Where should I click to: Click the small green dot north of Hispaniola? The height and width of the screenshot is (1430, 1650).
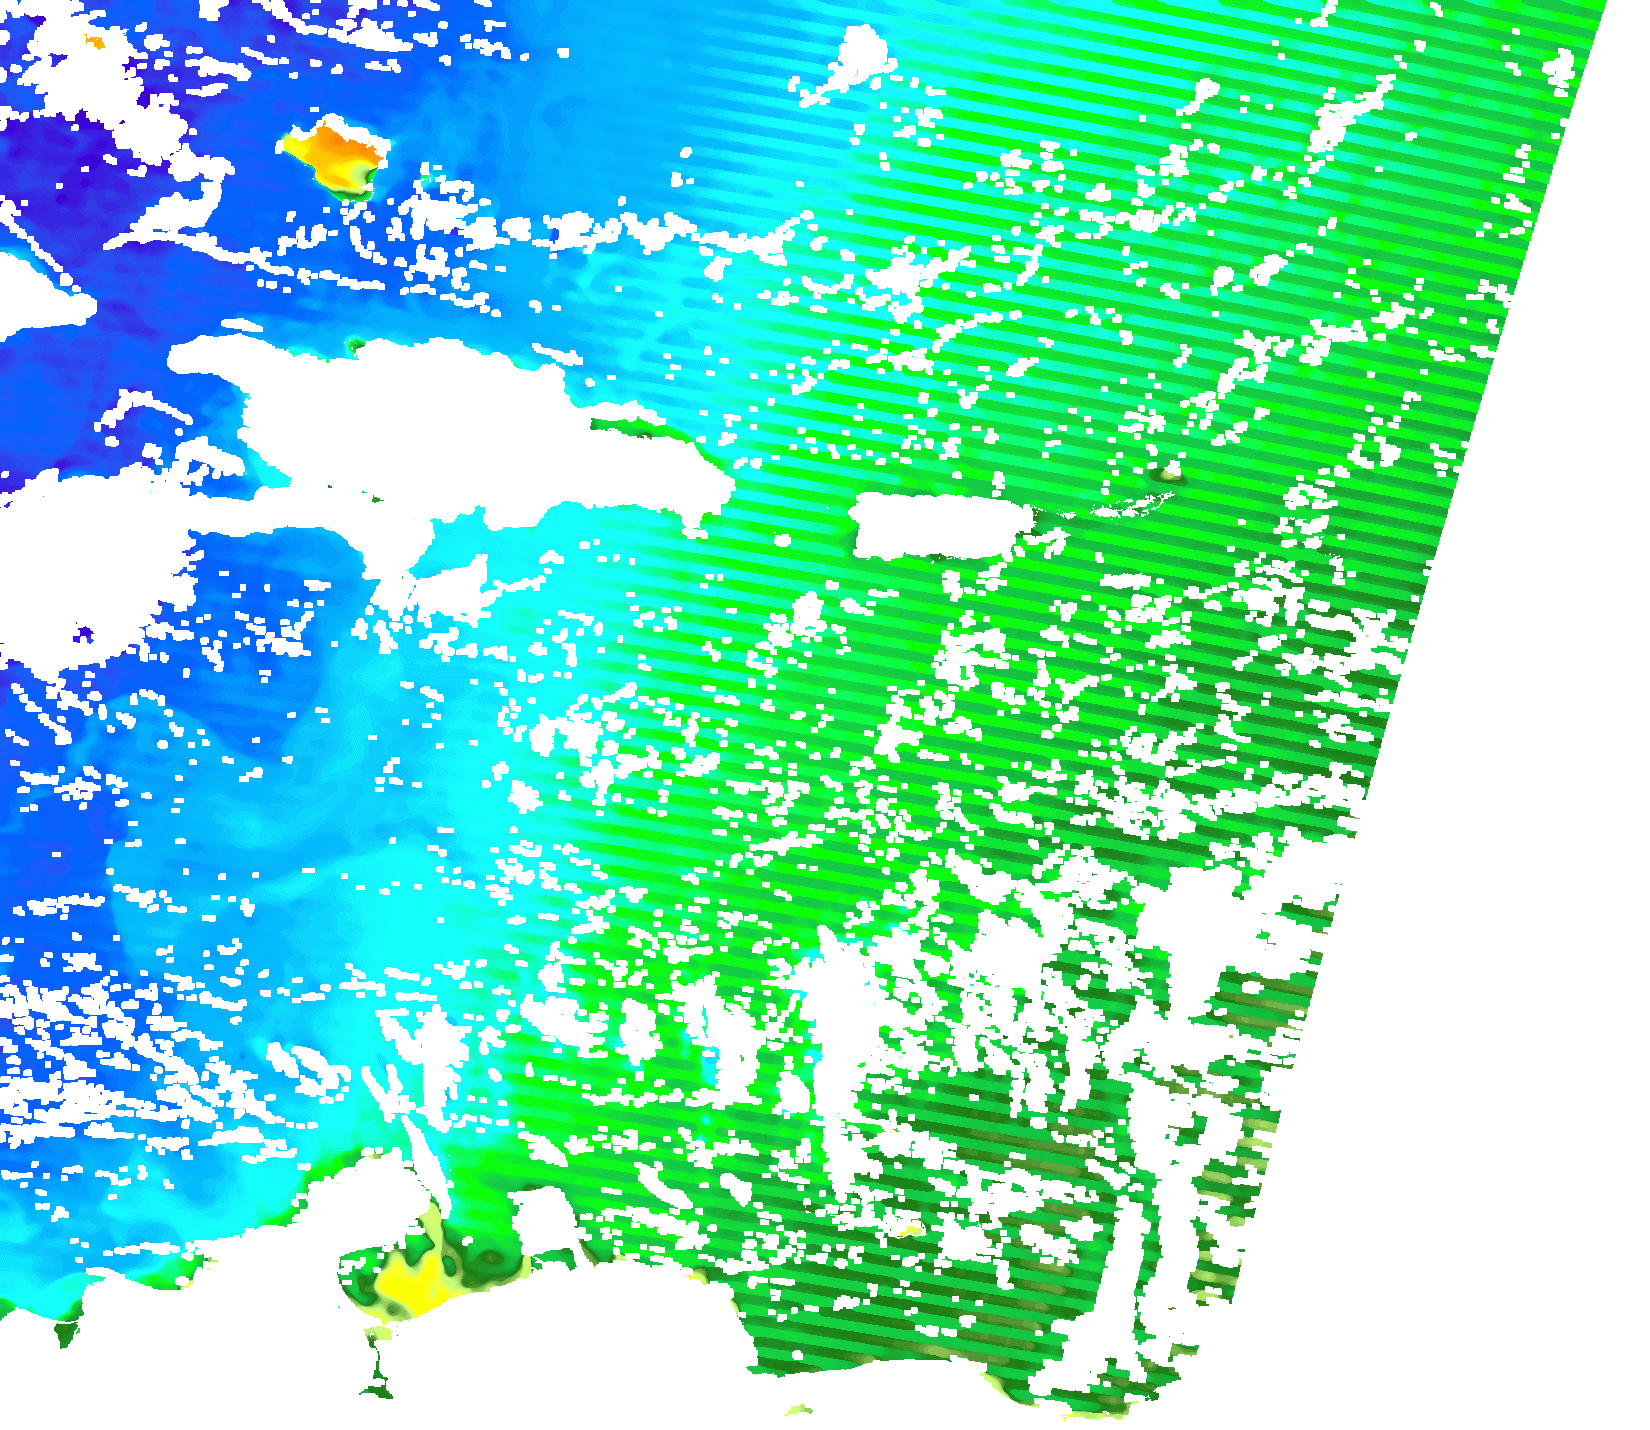pyautogui.click(x=353, y=346)
